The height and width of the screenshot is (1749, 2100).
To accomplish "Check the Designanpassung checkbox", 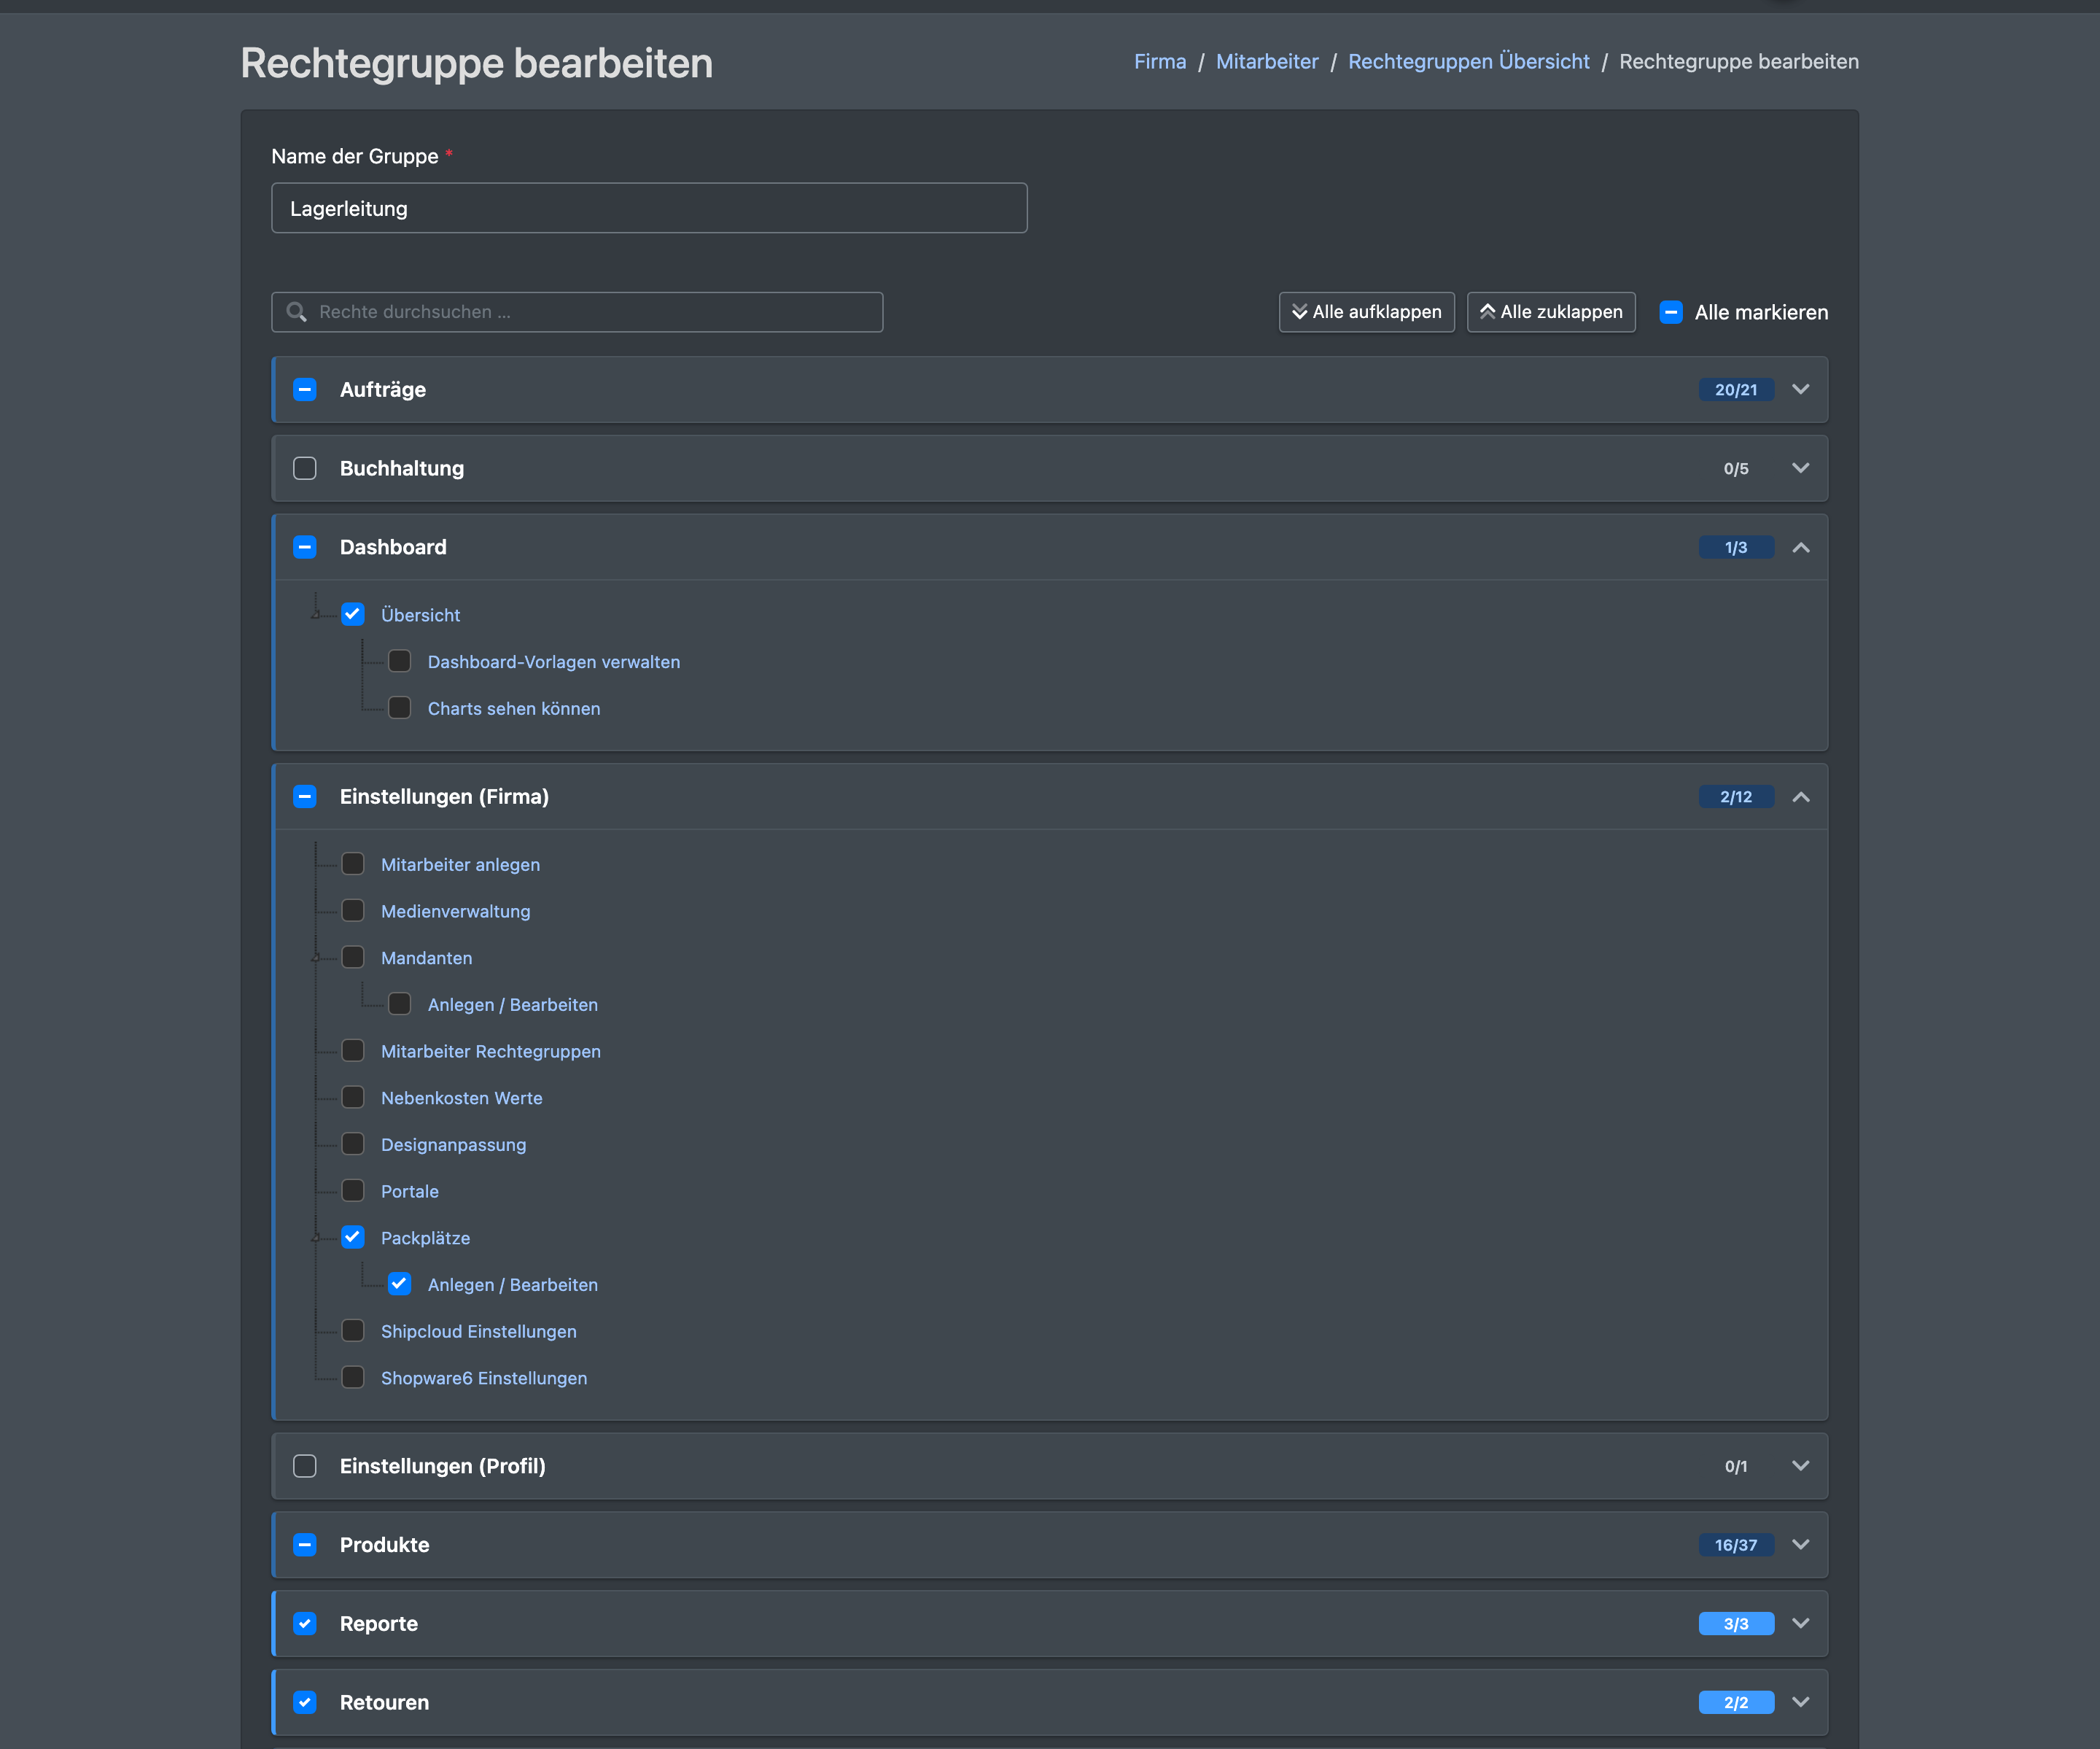I will 353,1144.
